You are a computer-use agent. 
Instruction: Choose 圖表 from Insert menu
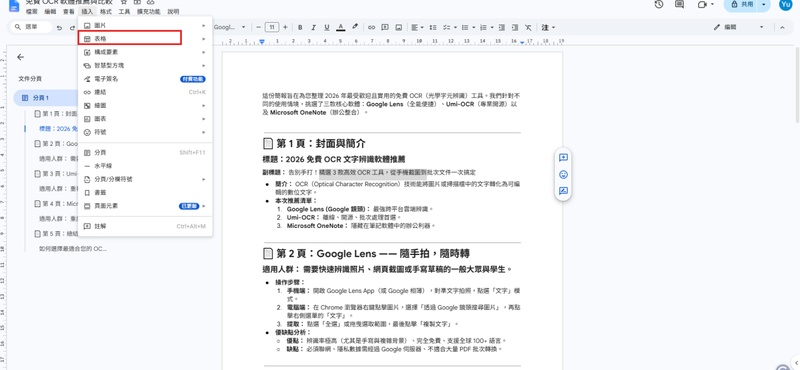[145, 118]
